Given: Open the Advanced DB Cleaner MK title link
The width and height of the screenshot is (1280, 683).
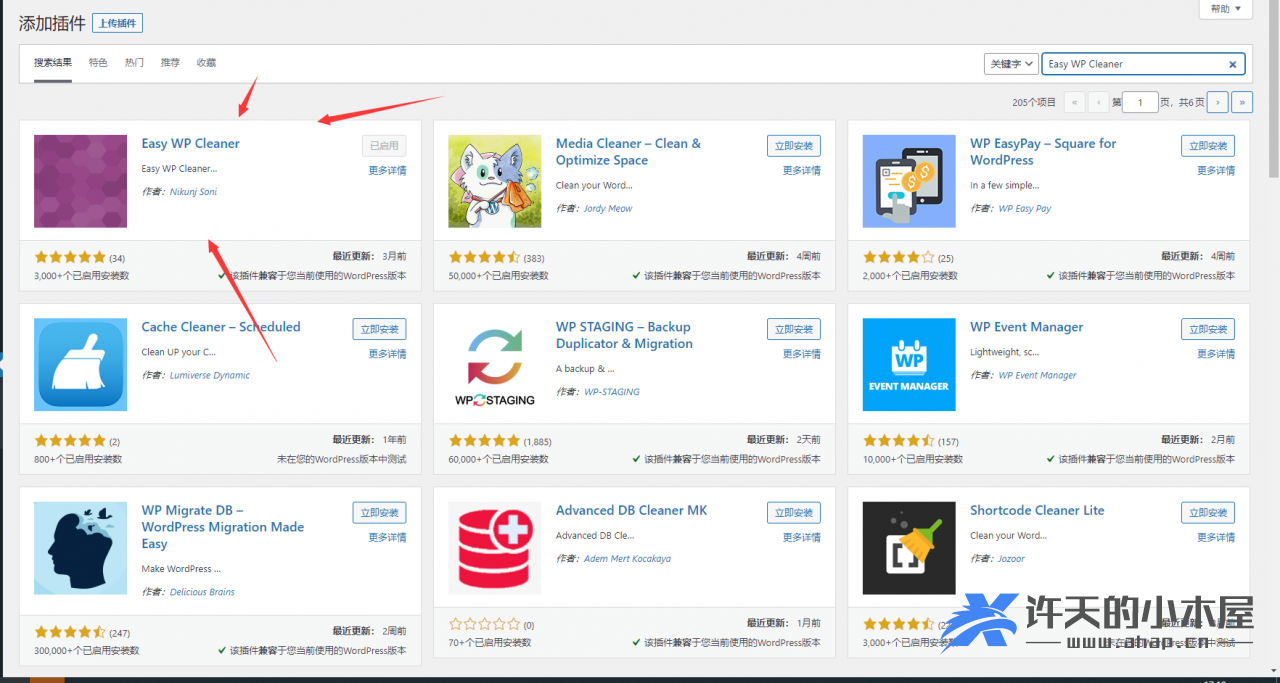Looking at the screenshot, I should click(x=631, y=510).
